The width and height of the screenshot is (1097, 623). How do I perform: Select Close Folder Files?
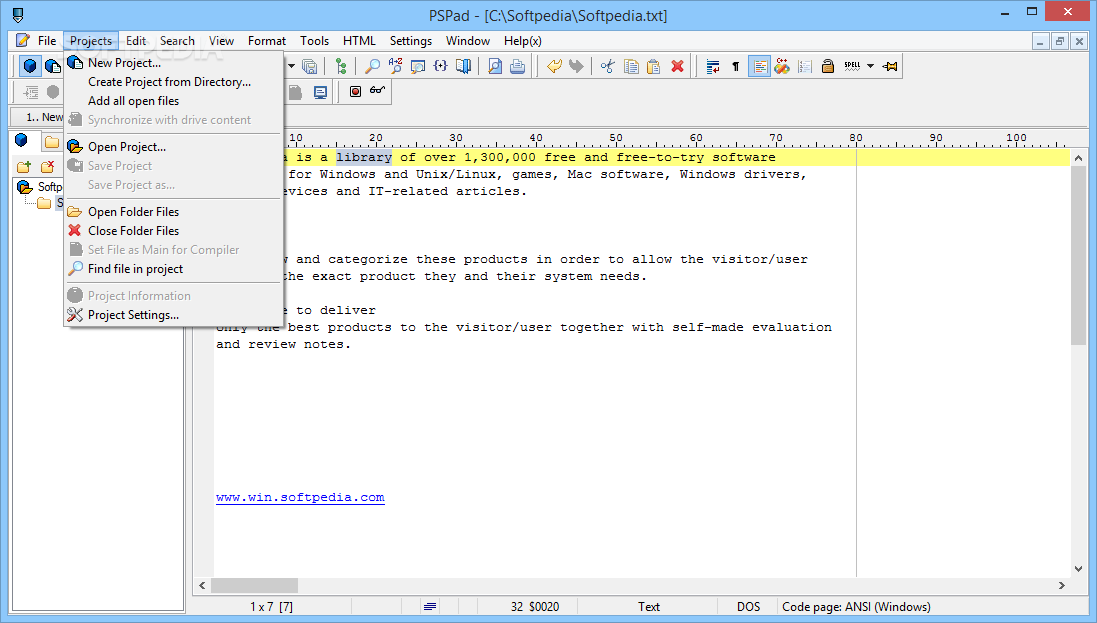[x=174, y=230]
